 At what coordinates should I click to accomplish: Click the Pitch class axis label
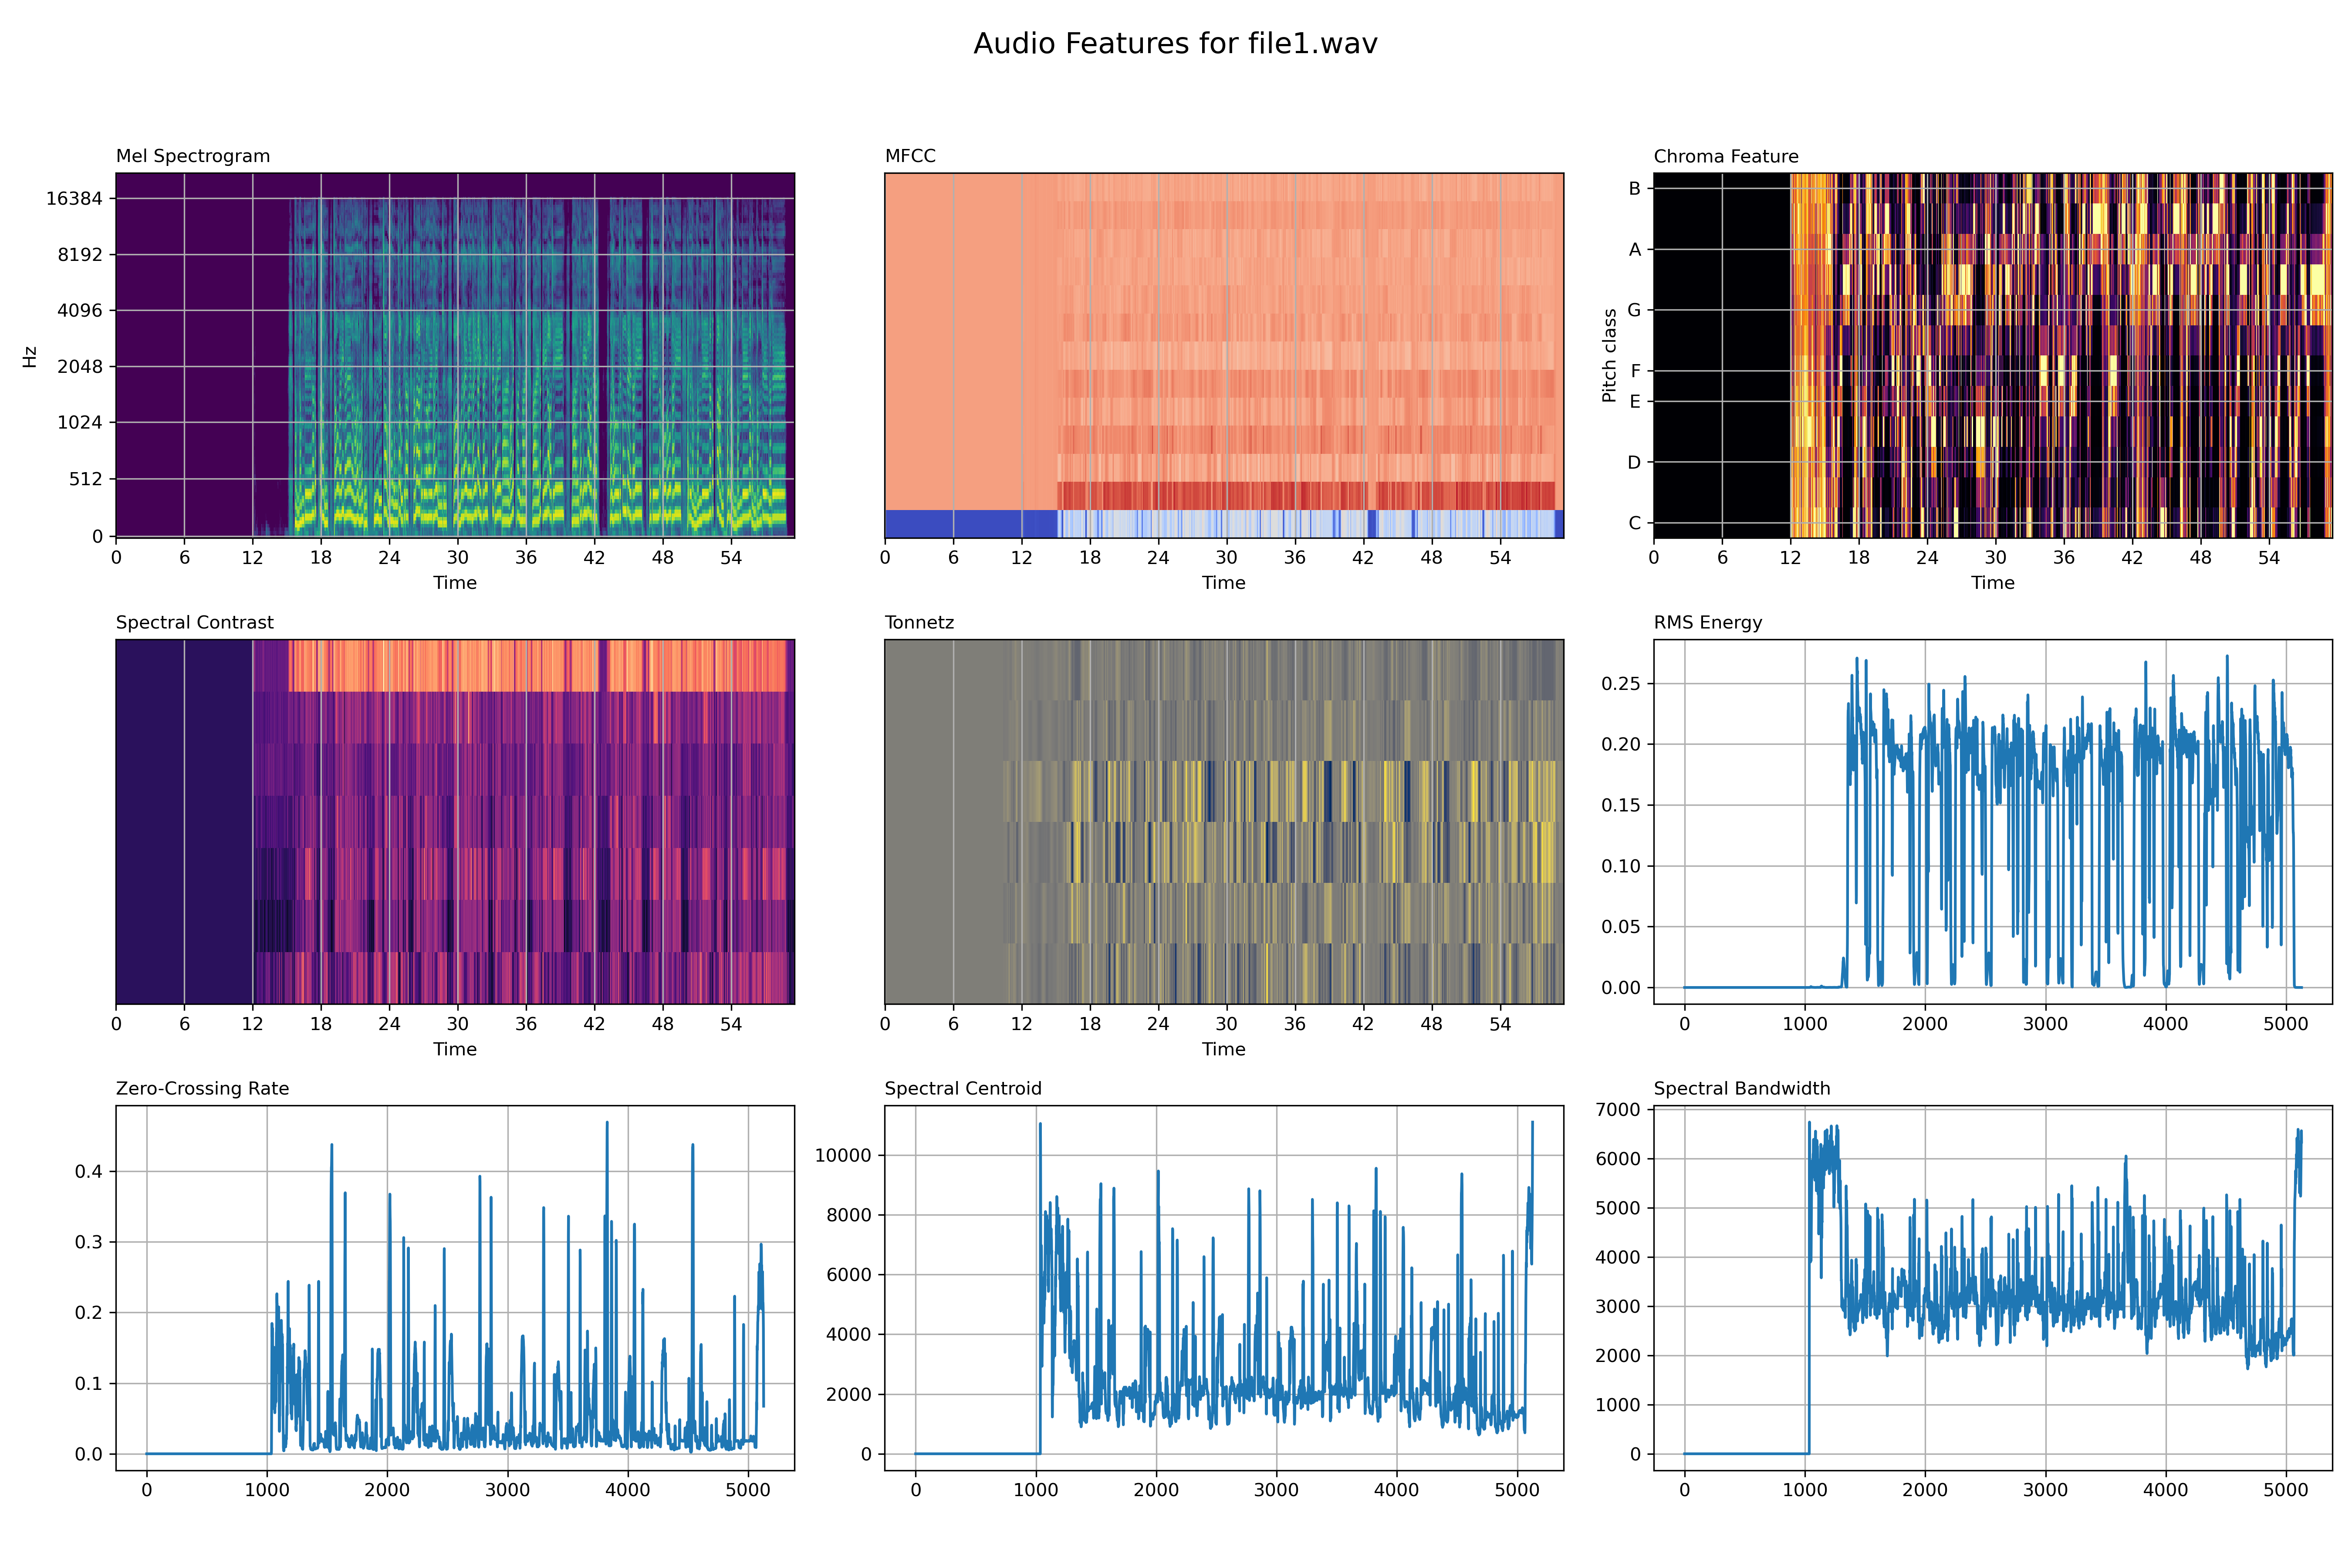coord(1609,355)
